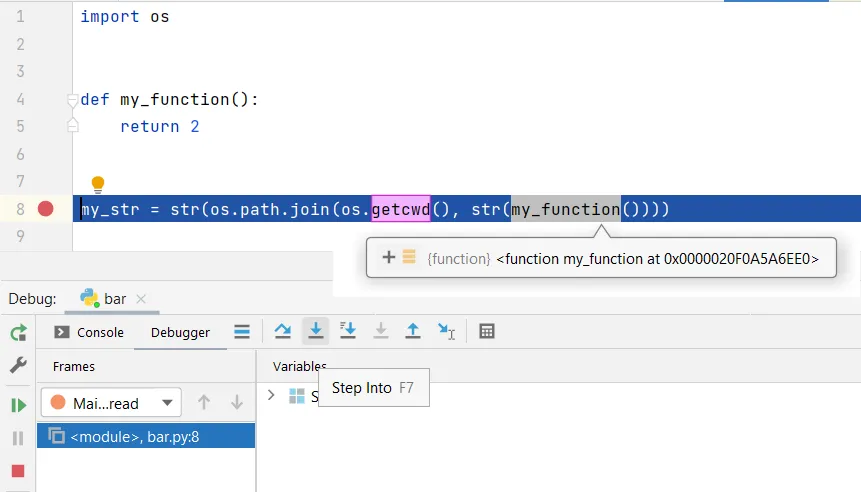Screen dimensions: 861x492
Task: Remove the breakpoint on line 8
Action: click(46, 209)
